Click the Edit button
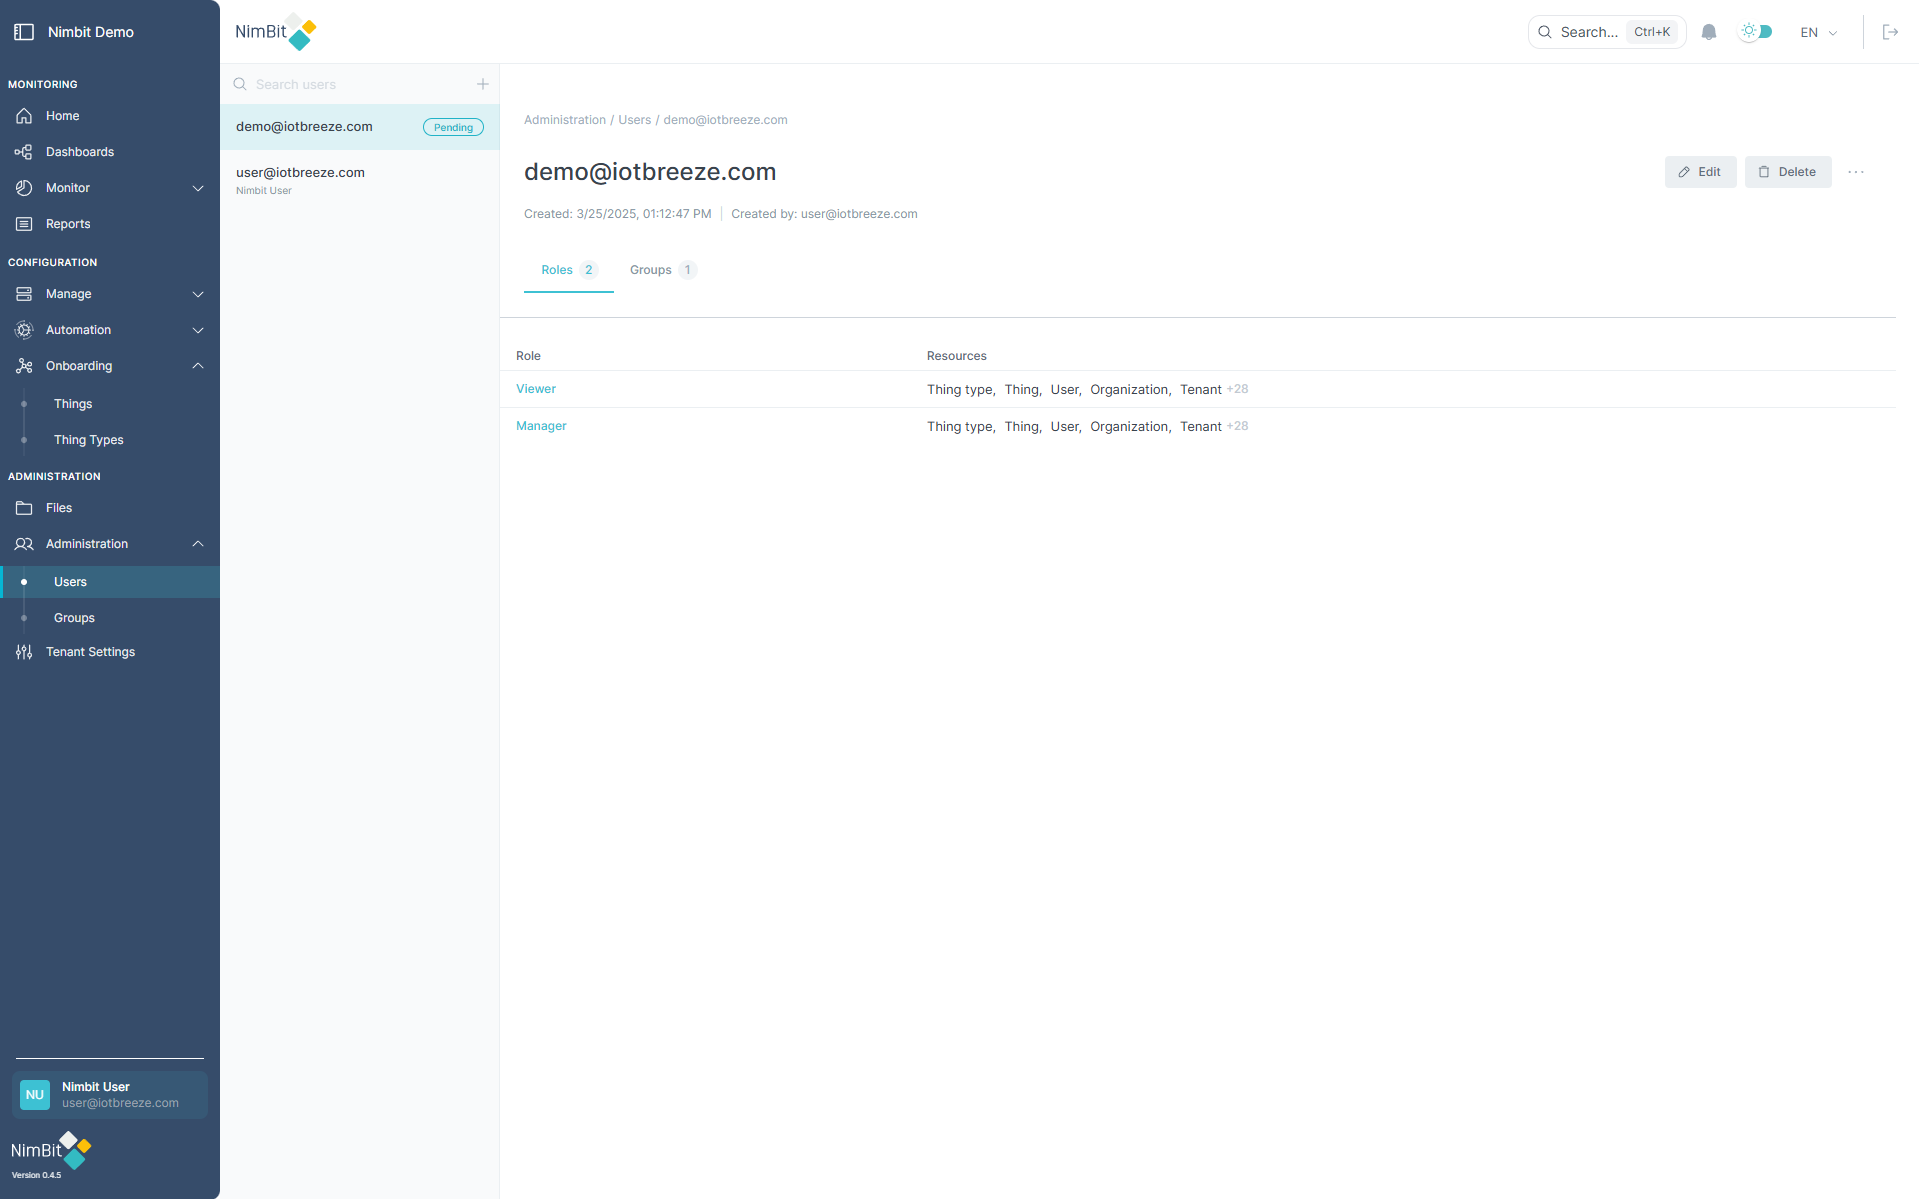1919x1199 pixels. pos(1700,171)
